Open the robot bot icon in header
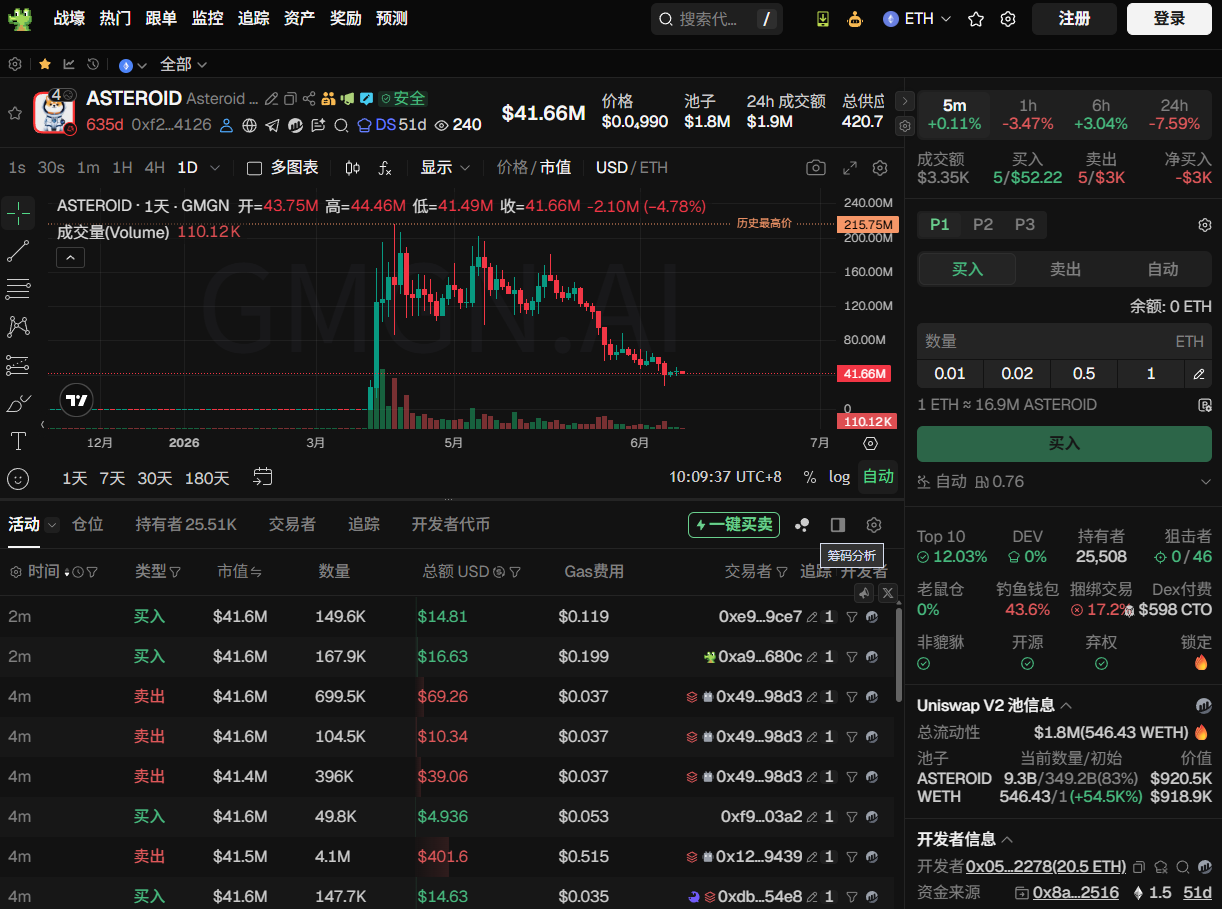Screen dimensions: 1222x909 pos(855,18)
